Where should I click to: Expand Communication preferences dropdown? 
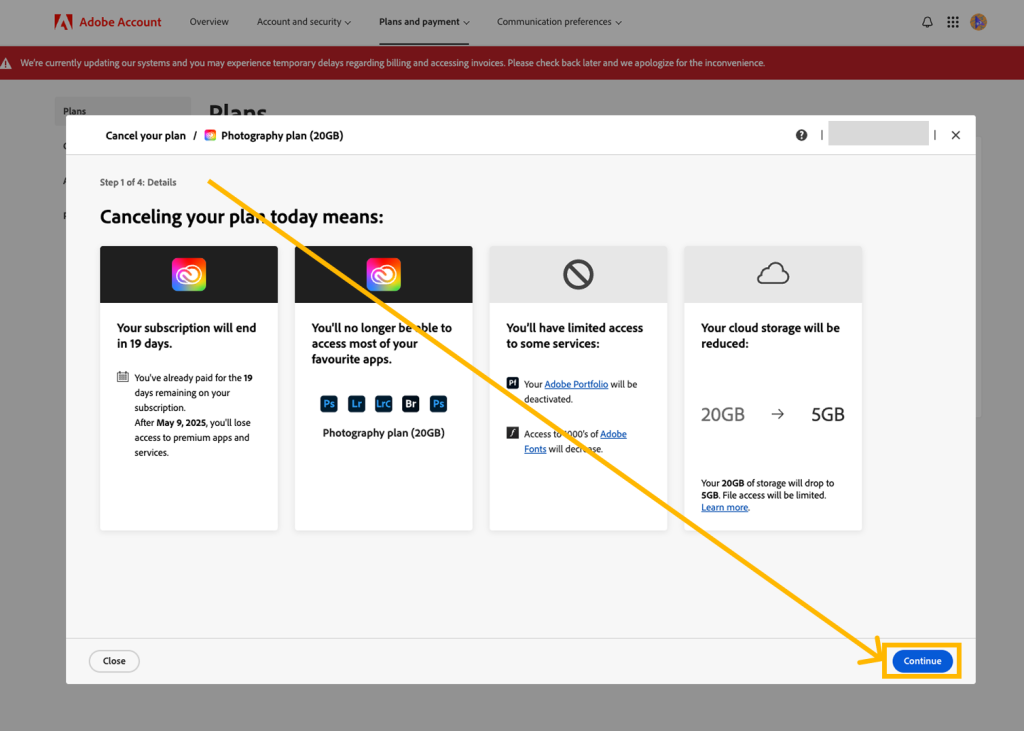click(x=559, y=22)
